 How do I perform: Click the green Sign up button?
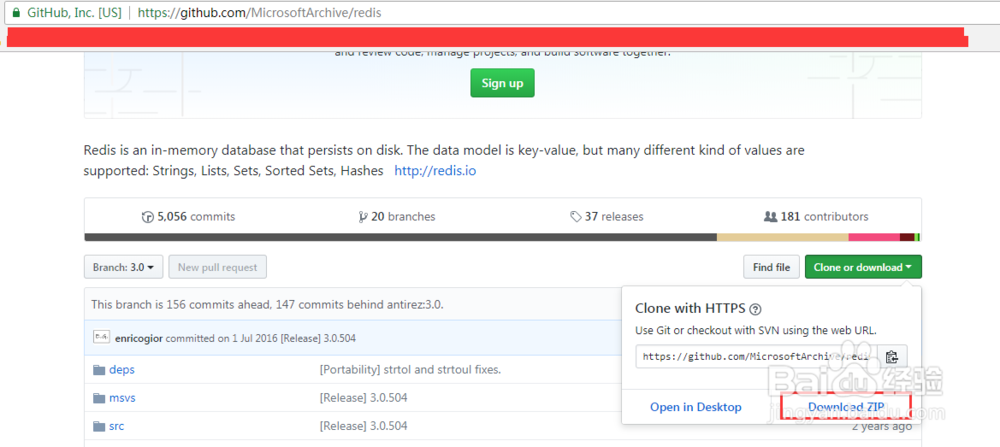tap(503, 83)
